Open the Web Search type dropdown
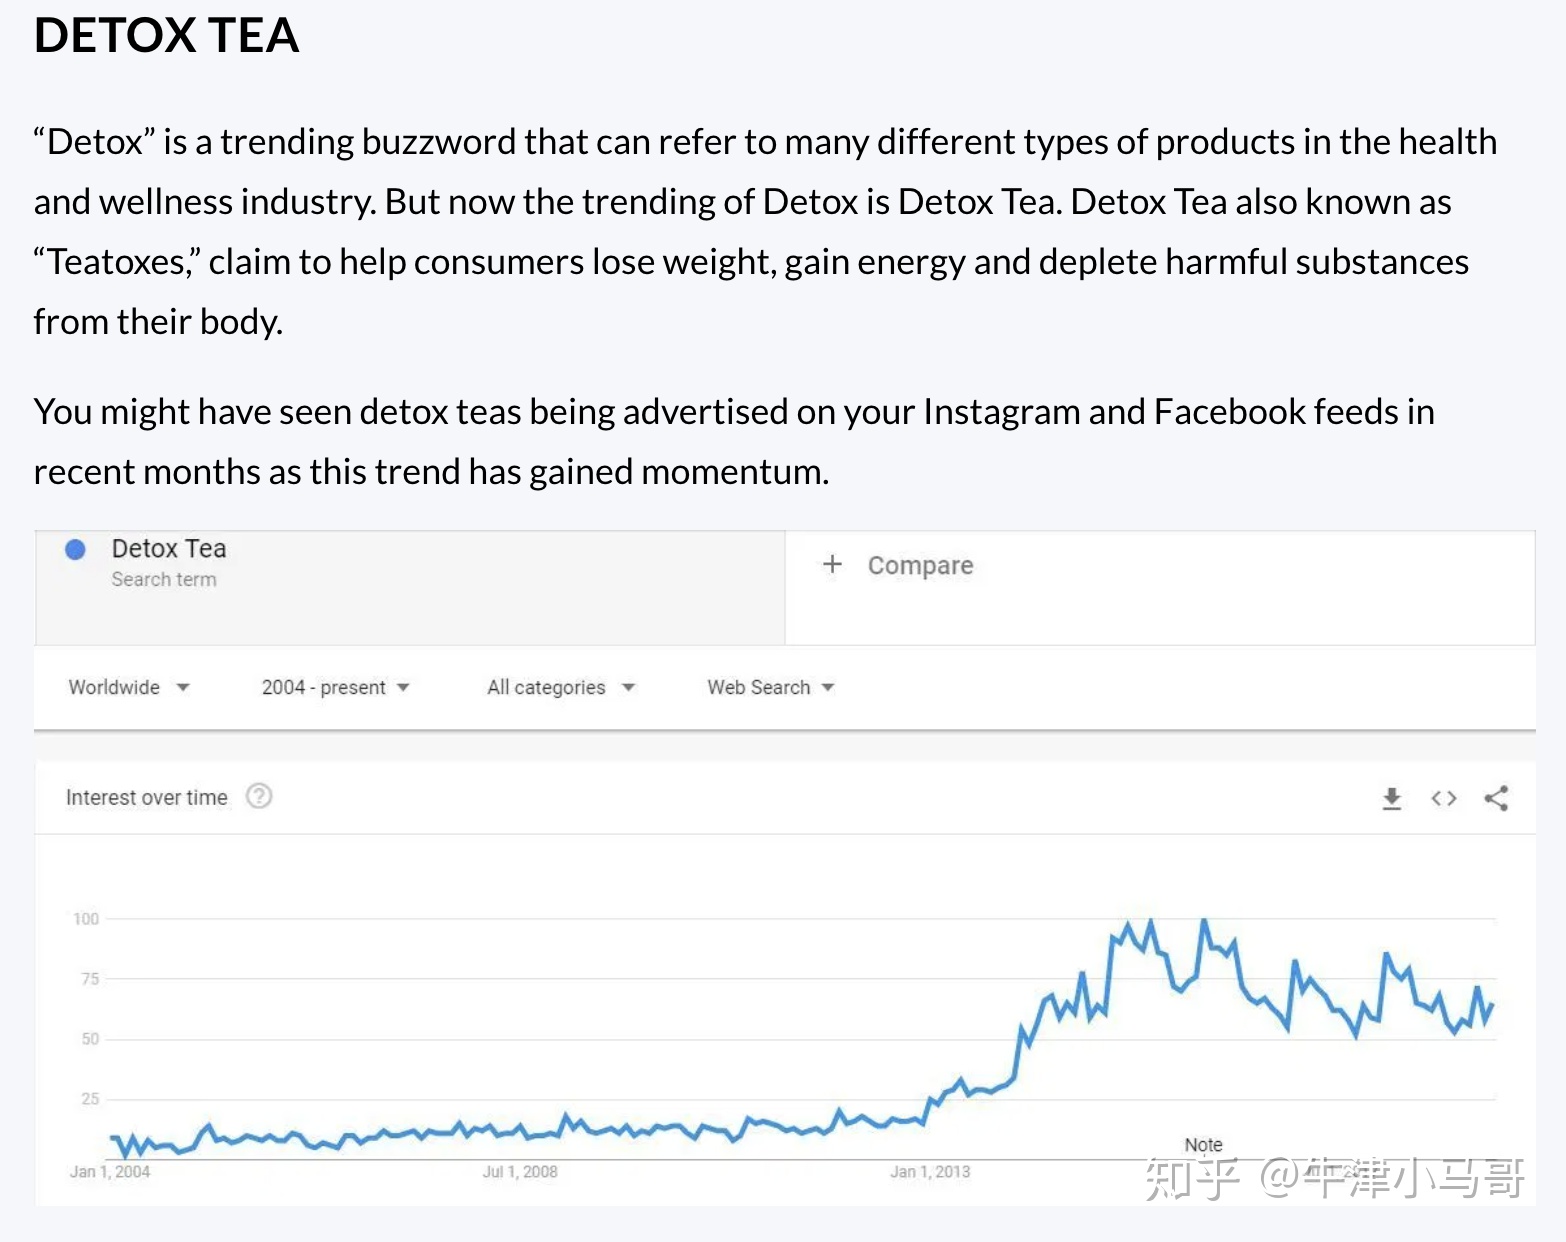The width and height of the screenshot is (1566, 1242). point(770,687)
